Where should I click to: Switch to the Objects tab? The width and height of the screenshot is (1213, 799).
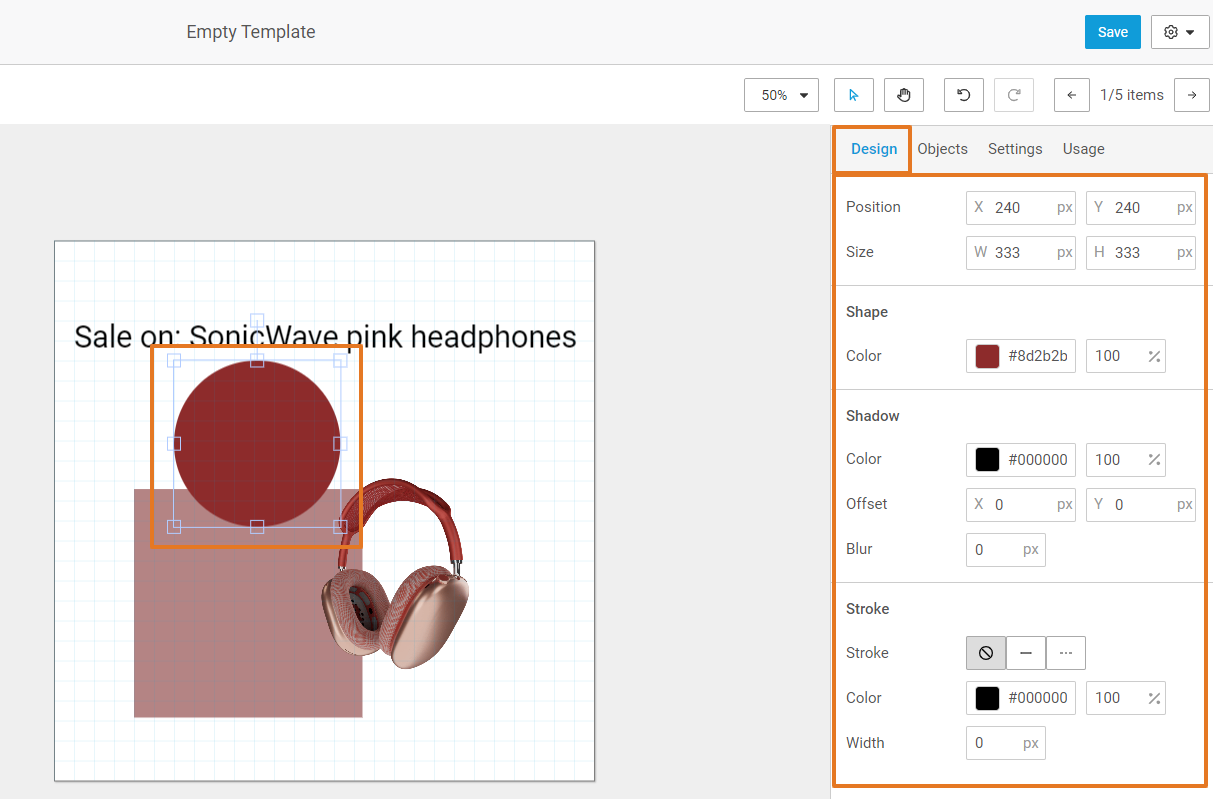point(942,149)
